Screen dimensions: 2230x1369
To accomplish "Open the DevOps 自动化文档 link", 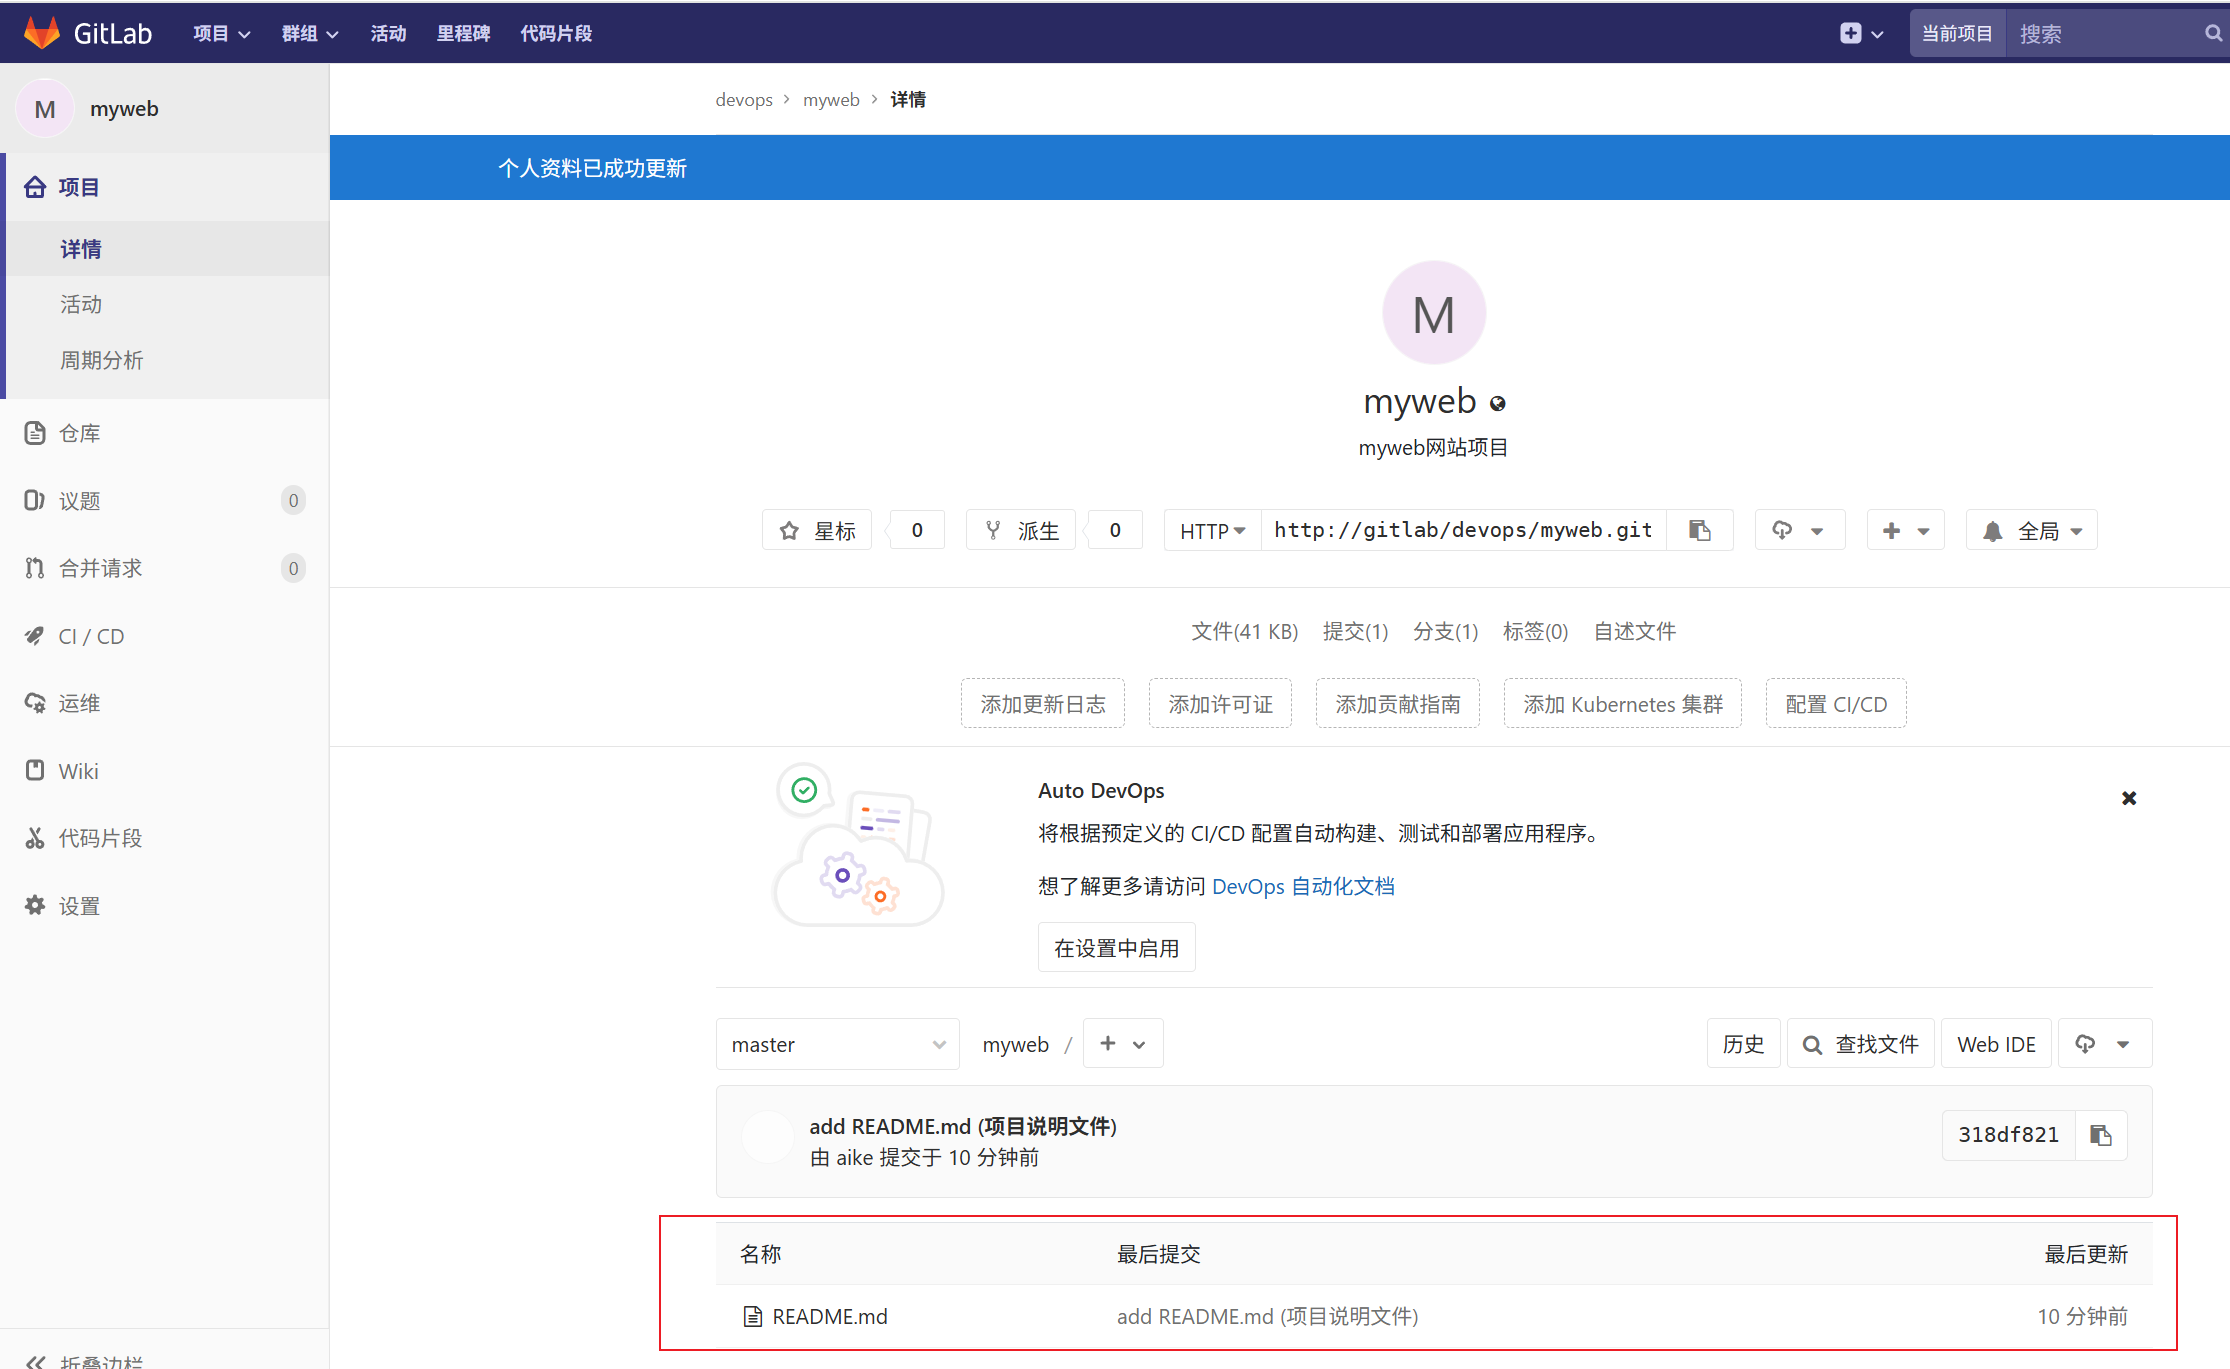I will 1302,886.
